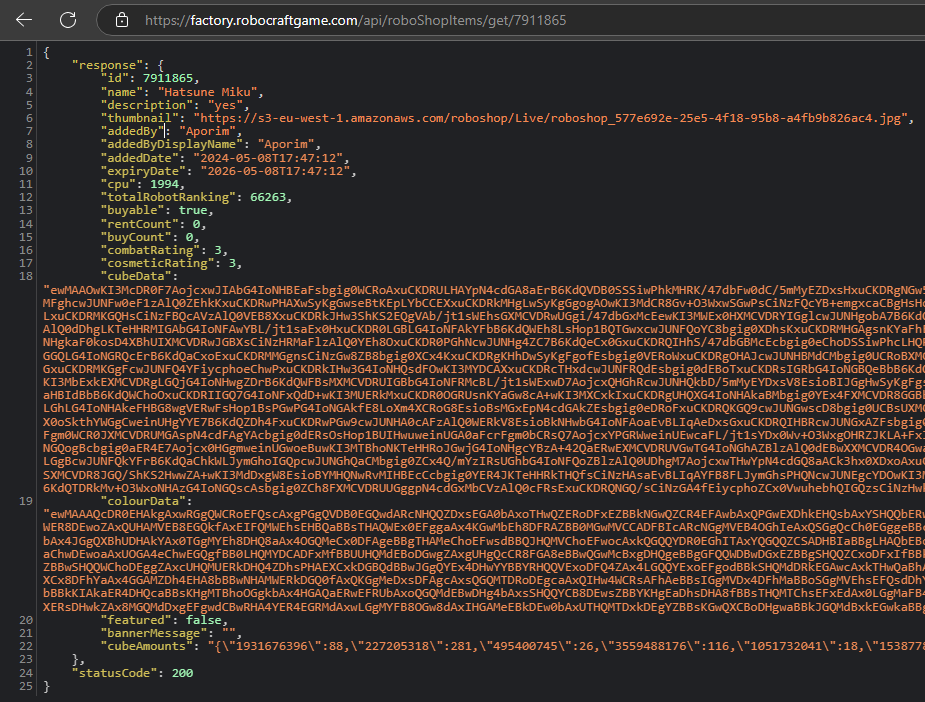The width and height of the screenshot is (925, 702).
Task: Open the amazonaws thumbnail URL
Action: 550,118
